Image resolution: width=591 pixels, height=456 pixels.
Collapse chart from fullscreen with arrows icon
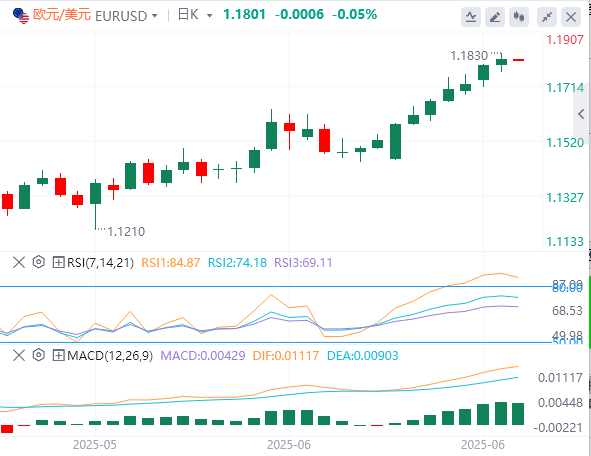point(547,17)
